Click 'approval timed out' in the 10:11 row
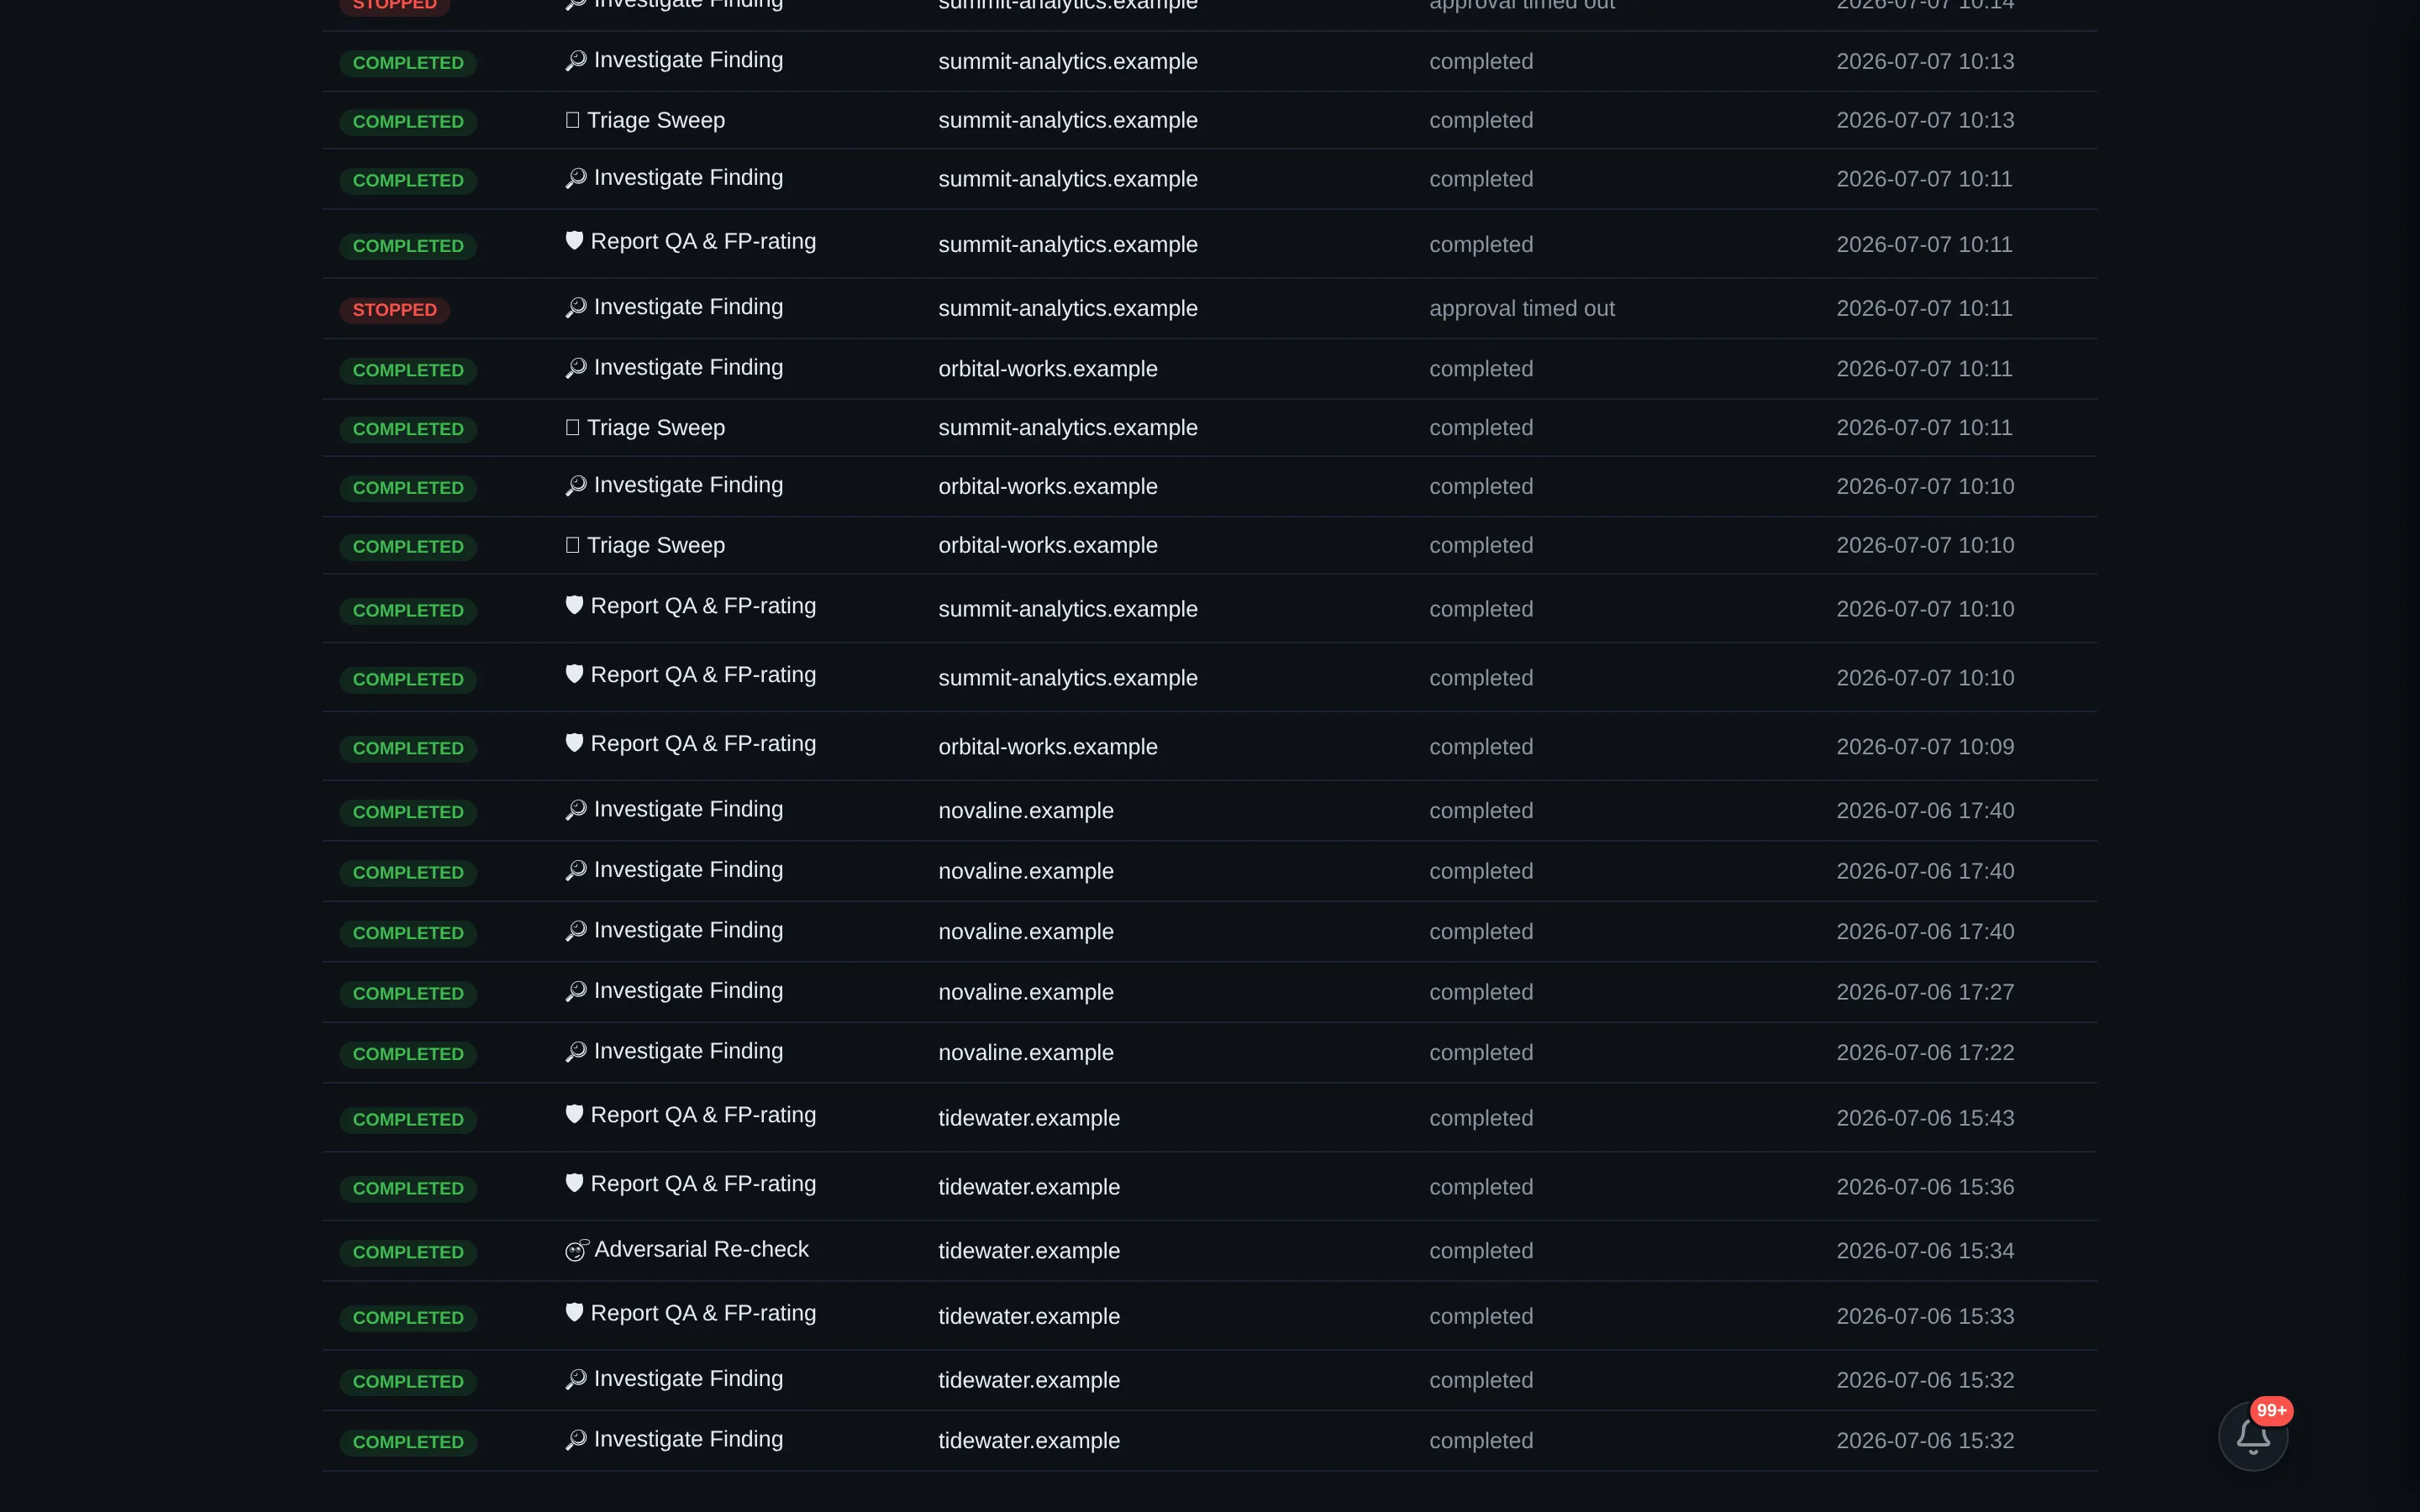 pos(1522,308)
